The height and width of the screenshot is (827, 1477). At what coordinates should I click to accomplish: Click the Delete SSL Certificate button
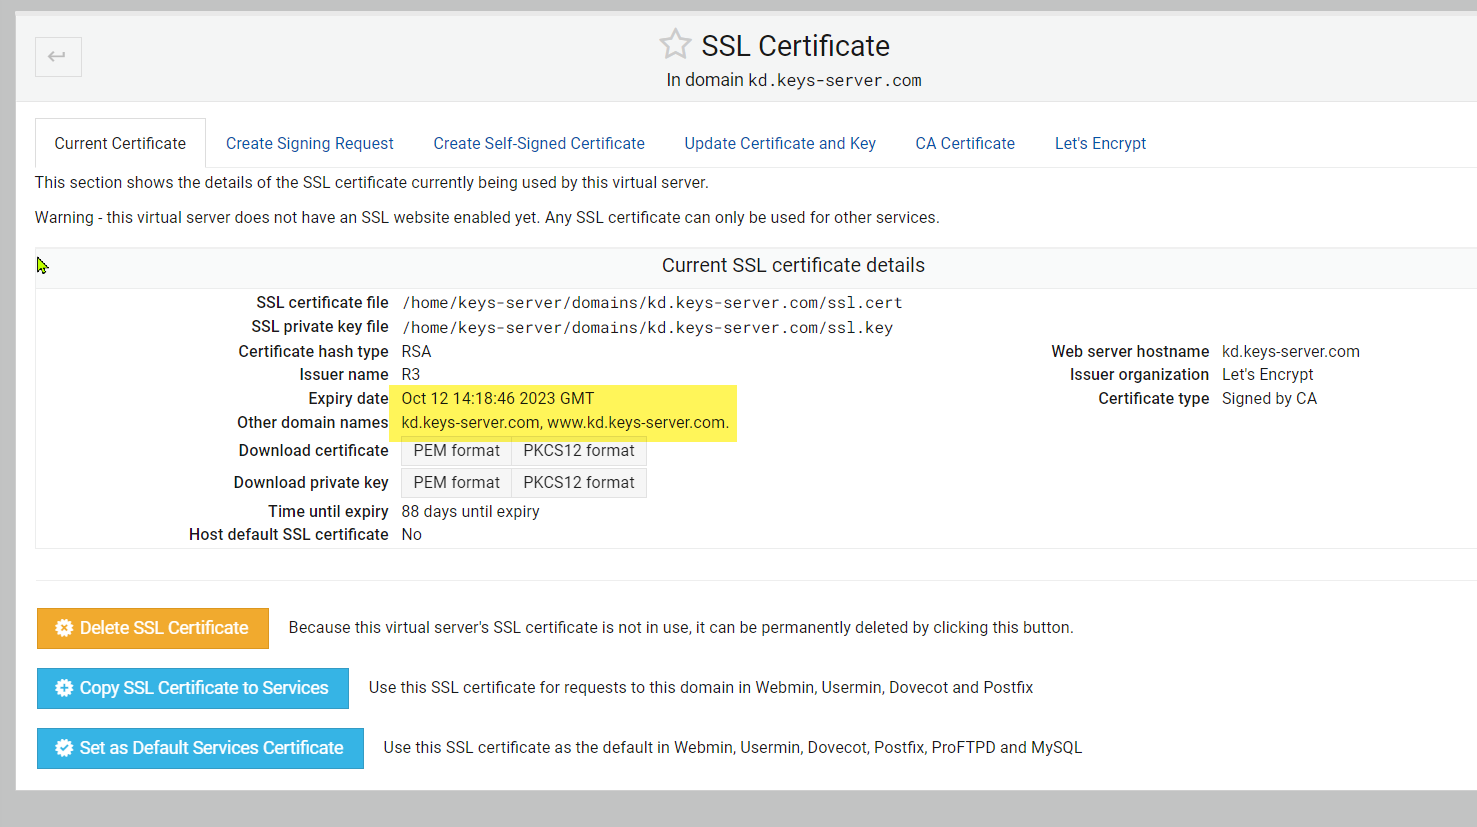[153, 628]
